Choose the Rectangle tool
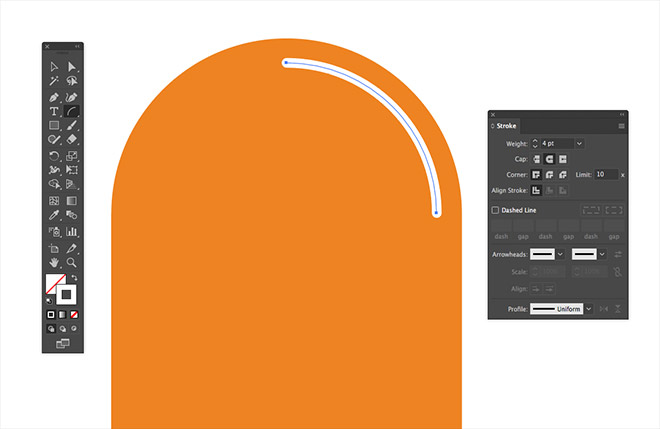Viewport: 660px width, 429px height. click(54, 125)
